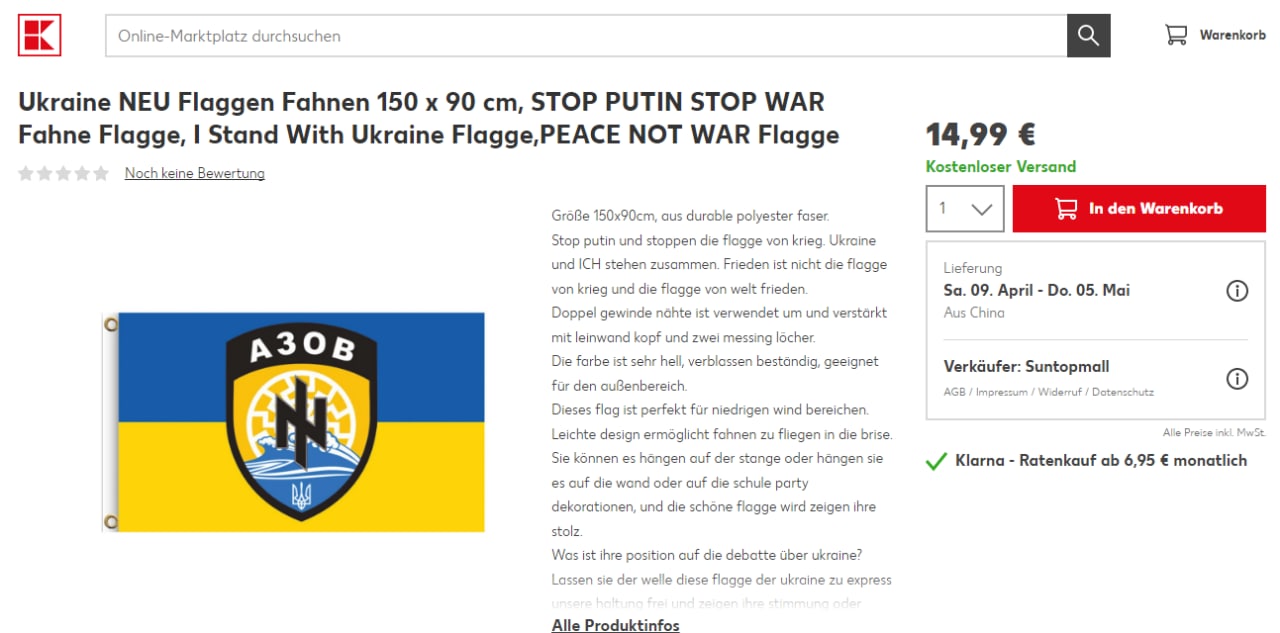The height and width of the screenshot is (633, 1280).
Task: Open the Noch keine Bewertung link
Action: pyautogui.click(x=195, y=173)
